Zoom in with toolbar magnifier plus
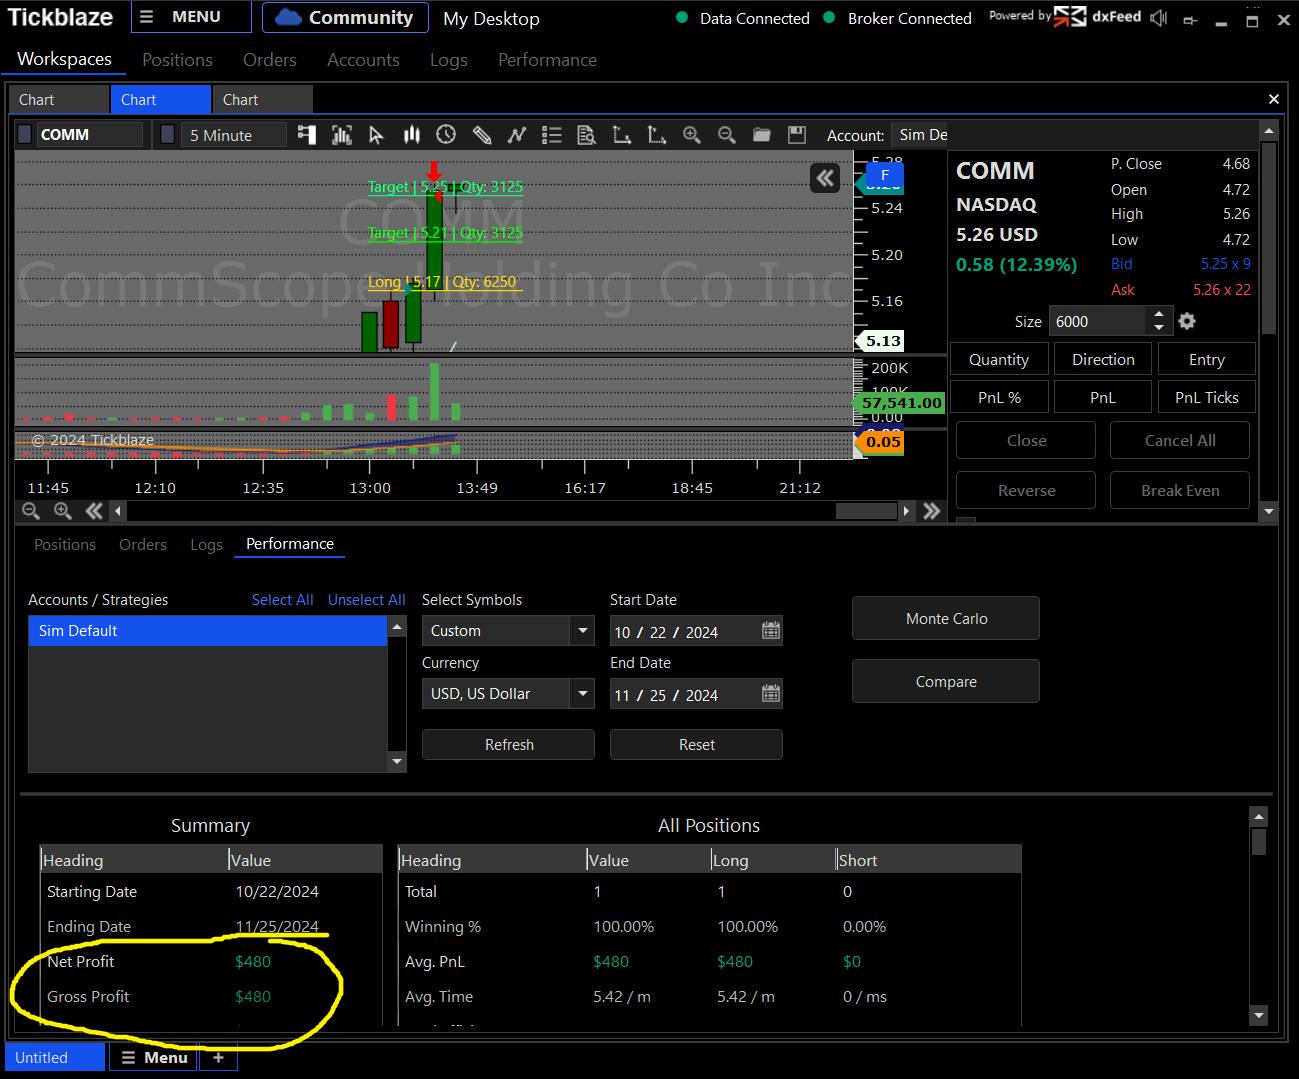Screen dimensions: 1299x1079 (x=691, y=135)
